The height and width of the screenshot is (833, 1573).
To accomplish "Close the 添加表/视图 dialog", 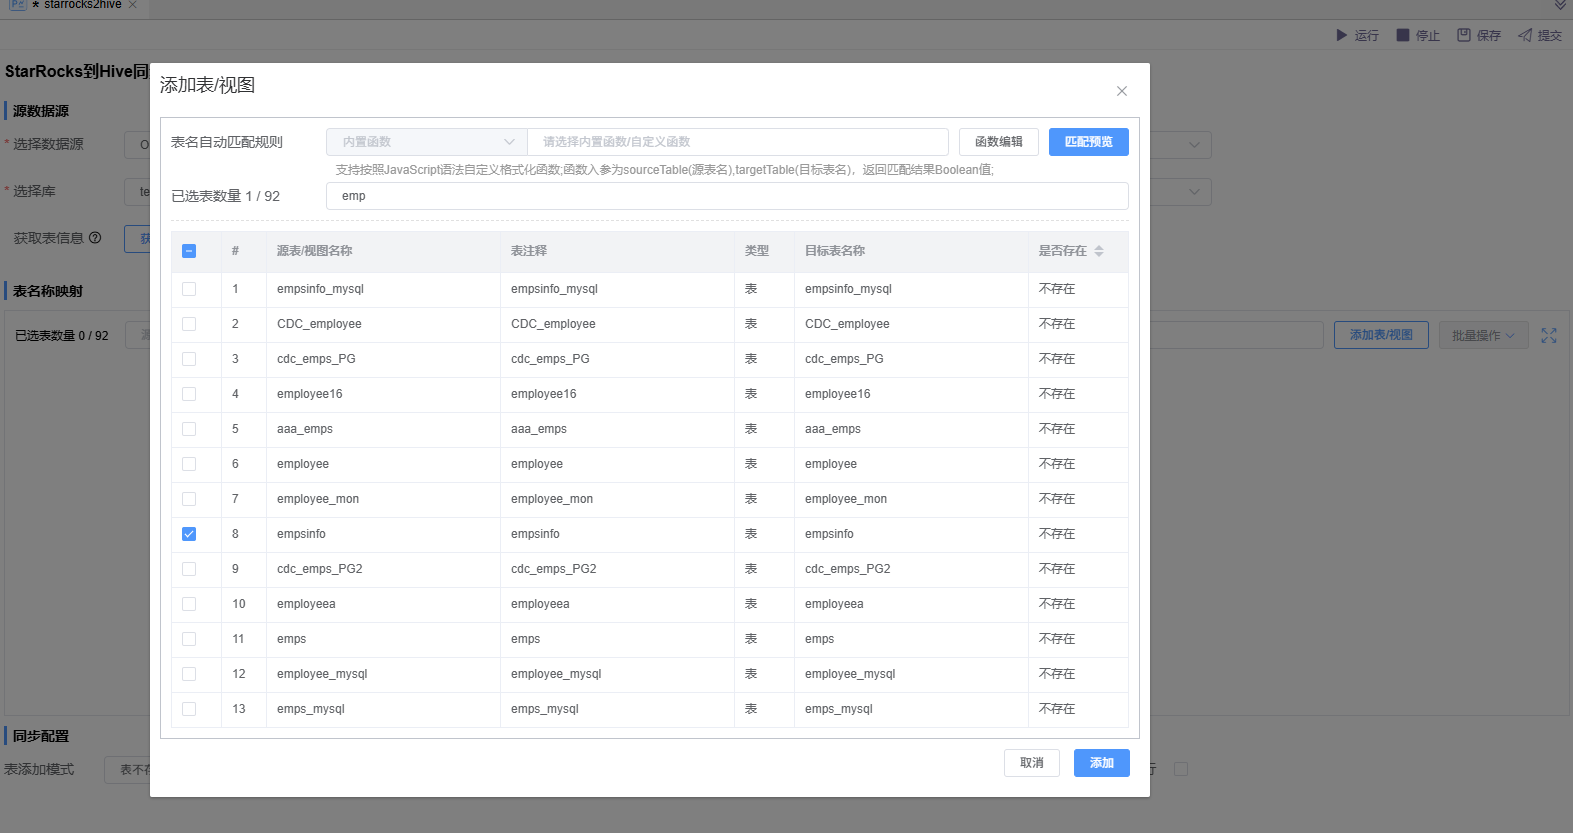I will point(1121,91).
